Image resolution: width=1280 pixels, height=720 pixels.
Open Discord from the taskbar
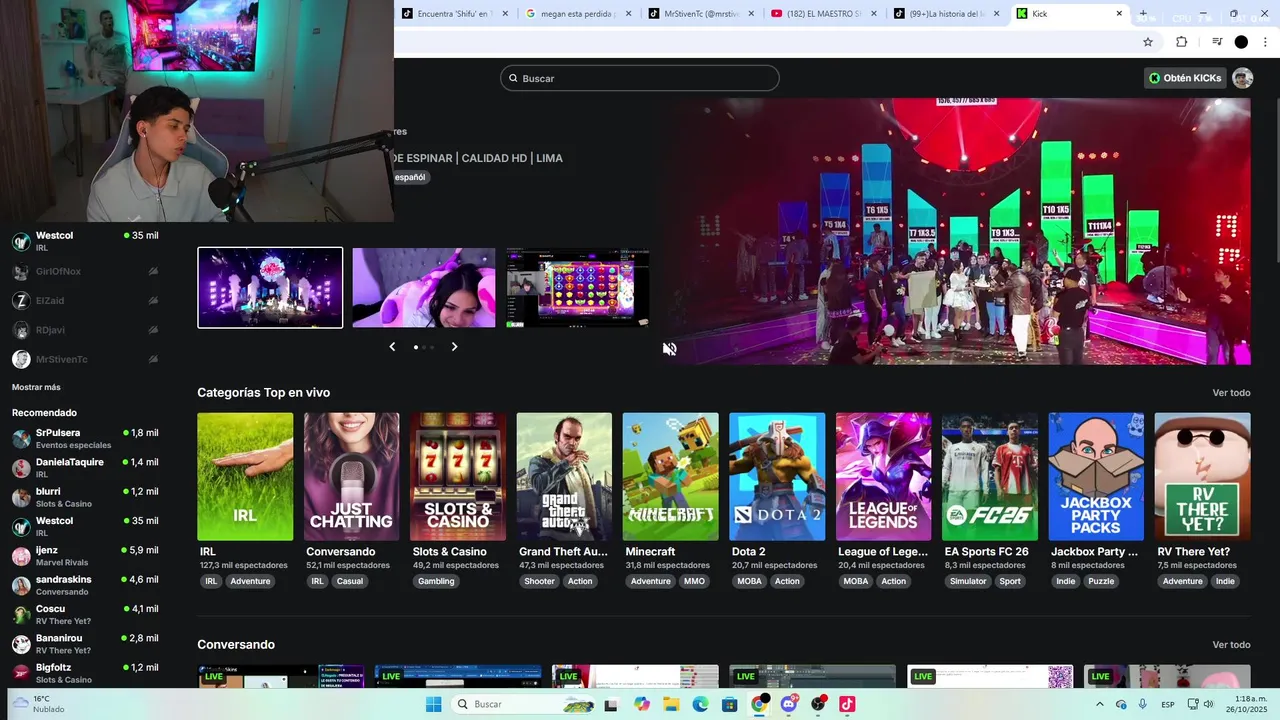[789, 704]
